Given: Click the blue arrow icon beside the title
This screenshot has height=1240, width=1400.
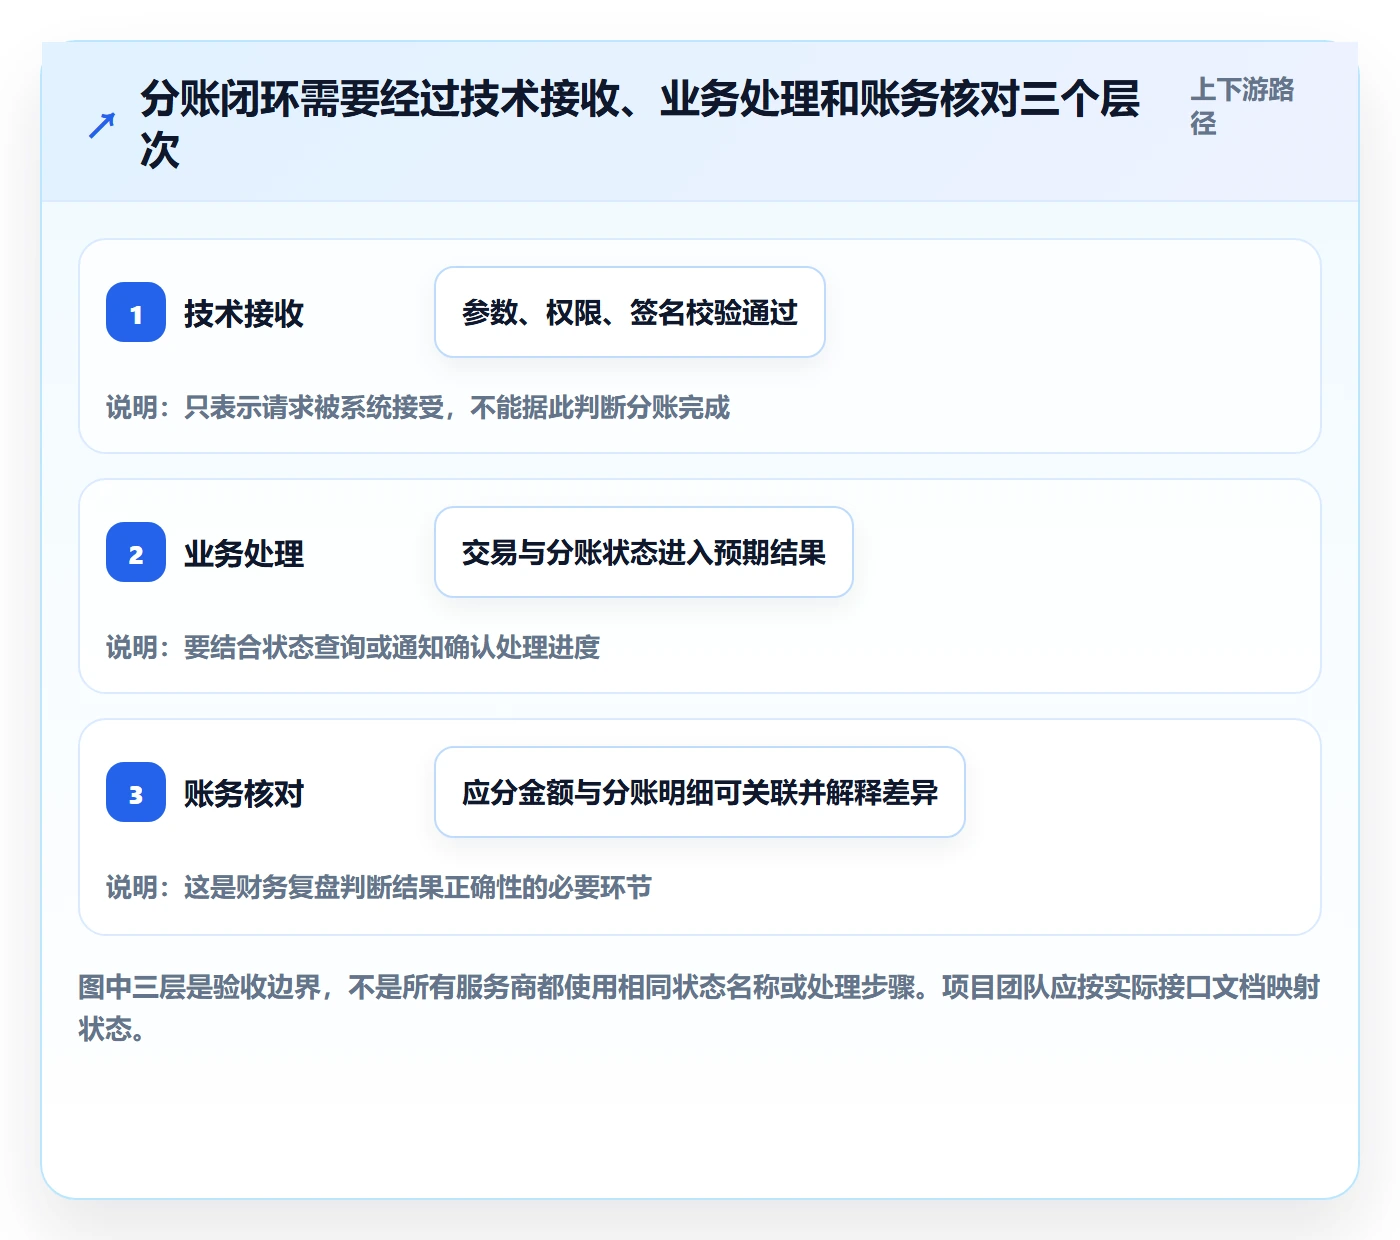Looking at the screenshot, I should tap(102, 125).
